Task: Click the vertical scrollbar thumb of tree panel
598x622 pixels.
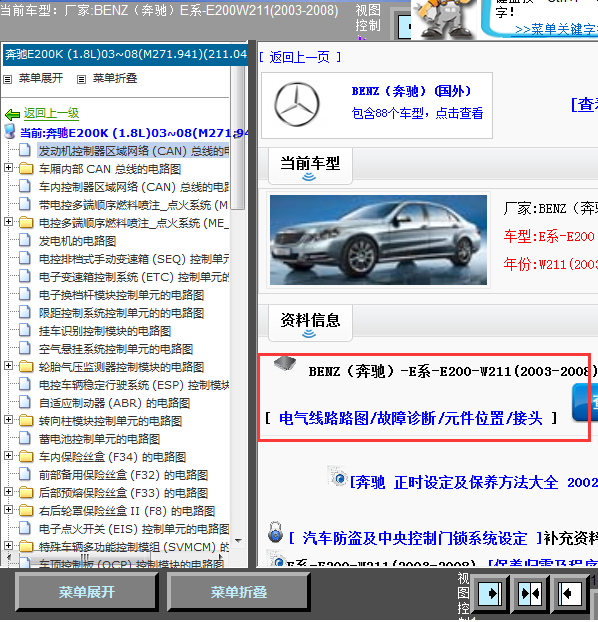Action: point(238,137)
